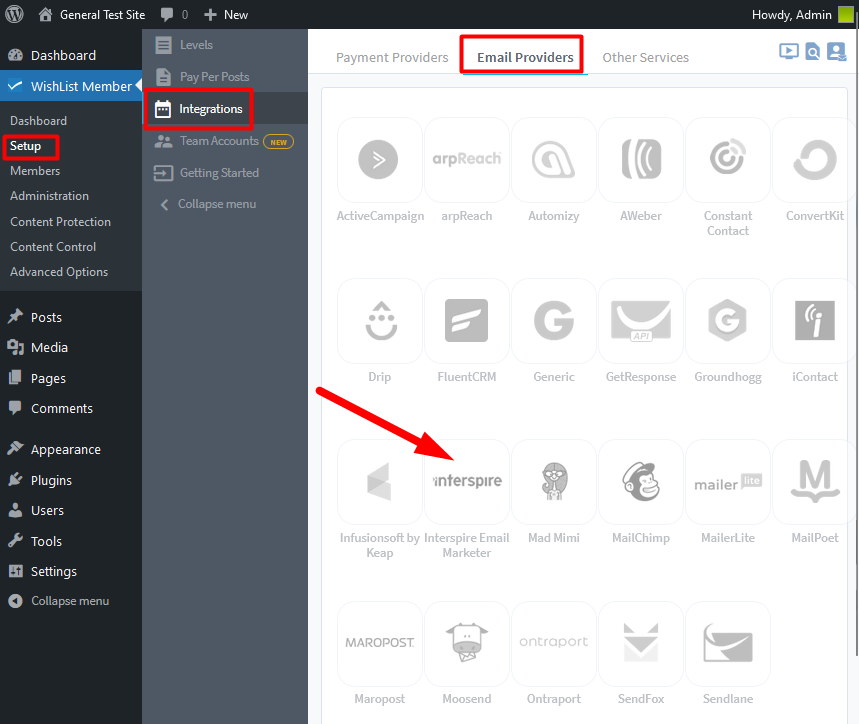
Task: Select the FluentCRM provider
Action: coord(467,321)
